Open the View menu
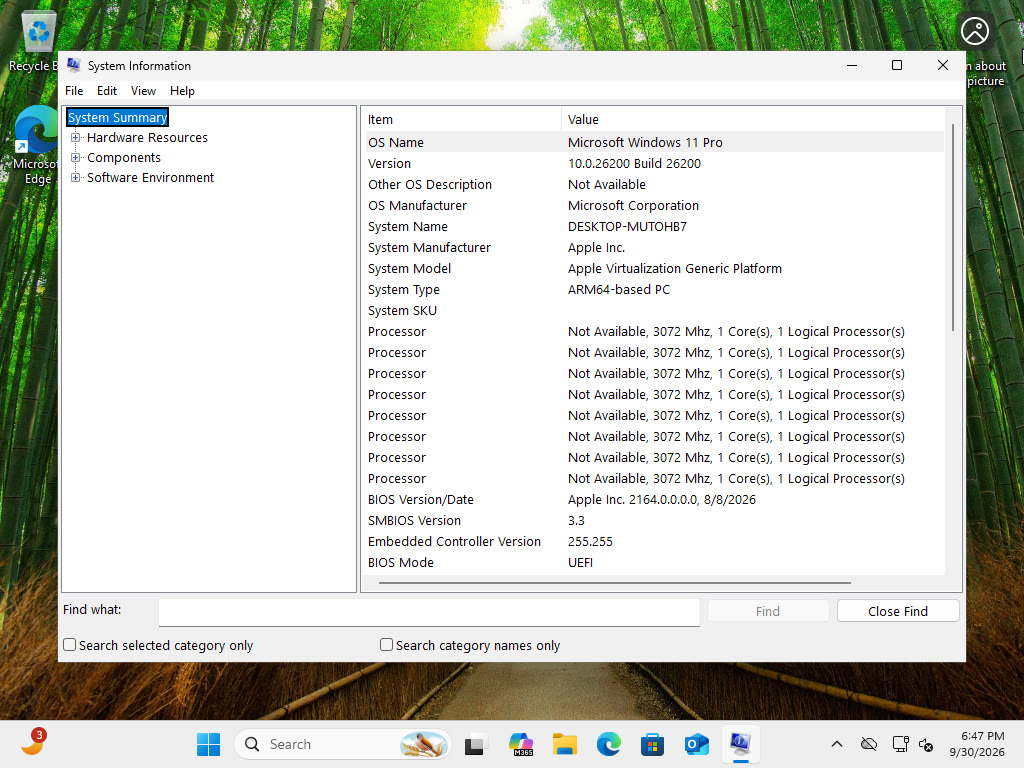This screenshot has height=768, width=1024. click(143, 91)
